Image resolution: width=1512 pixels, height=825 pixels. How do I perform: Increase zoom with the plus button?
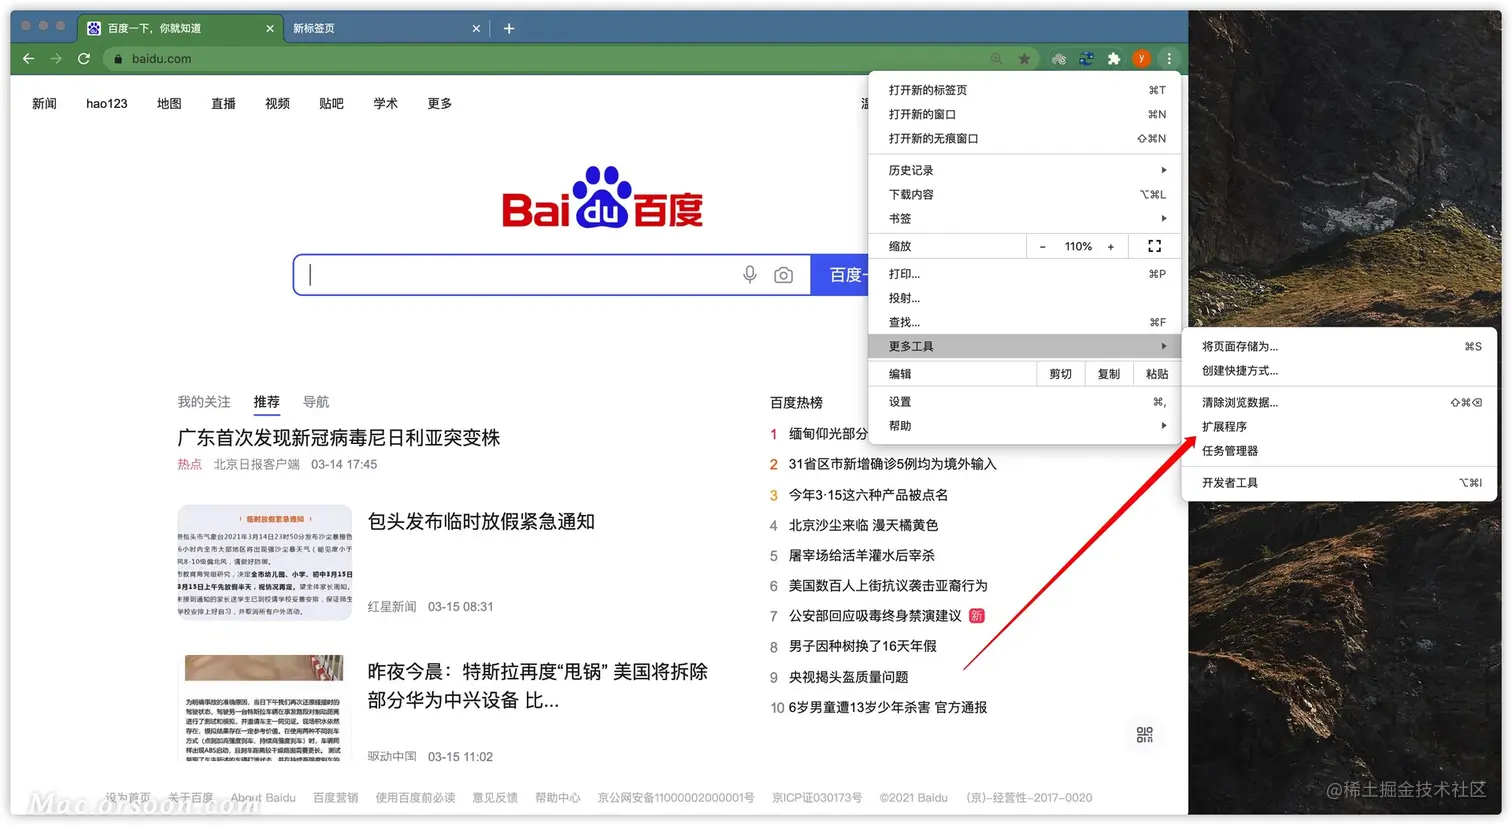coord(1110,247)
